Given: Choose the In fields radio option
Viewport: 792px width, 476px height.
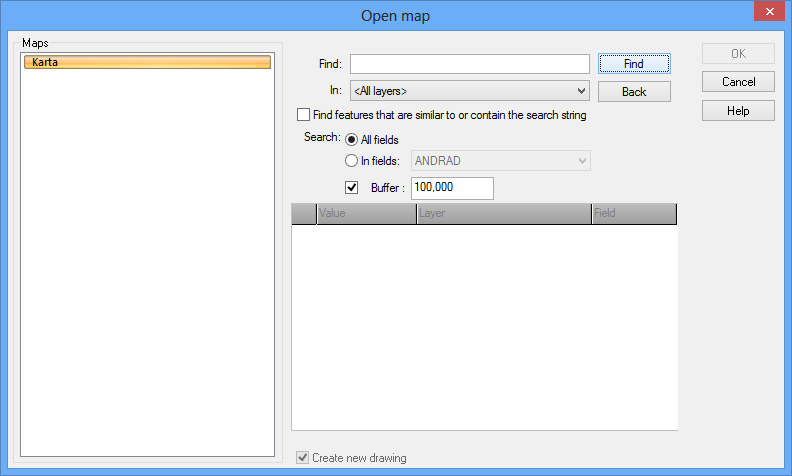Looking at the screenshot, I should [x=352, y=161].
